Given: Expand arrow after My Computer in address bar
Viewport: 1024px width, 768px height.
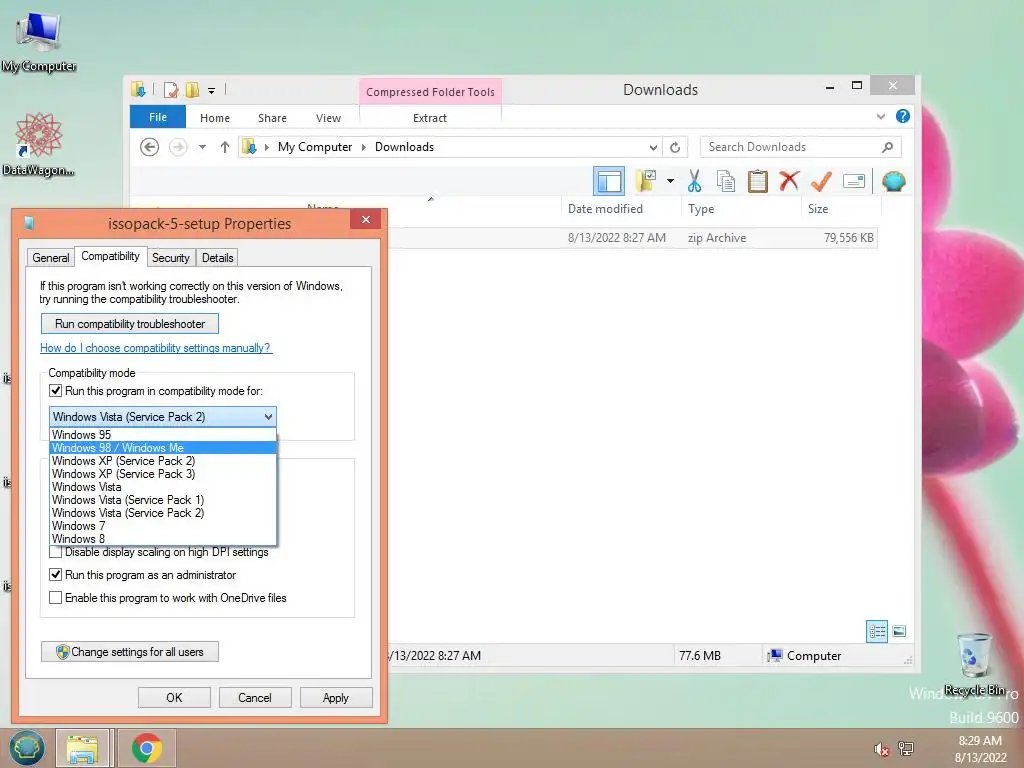Looking at the screenshot, I should point(364,147).
